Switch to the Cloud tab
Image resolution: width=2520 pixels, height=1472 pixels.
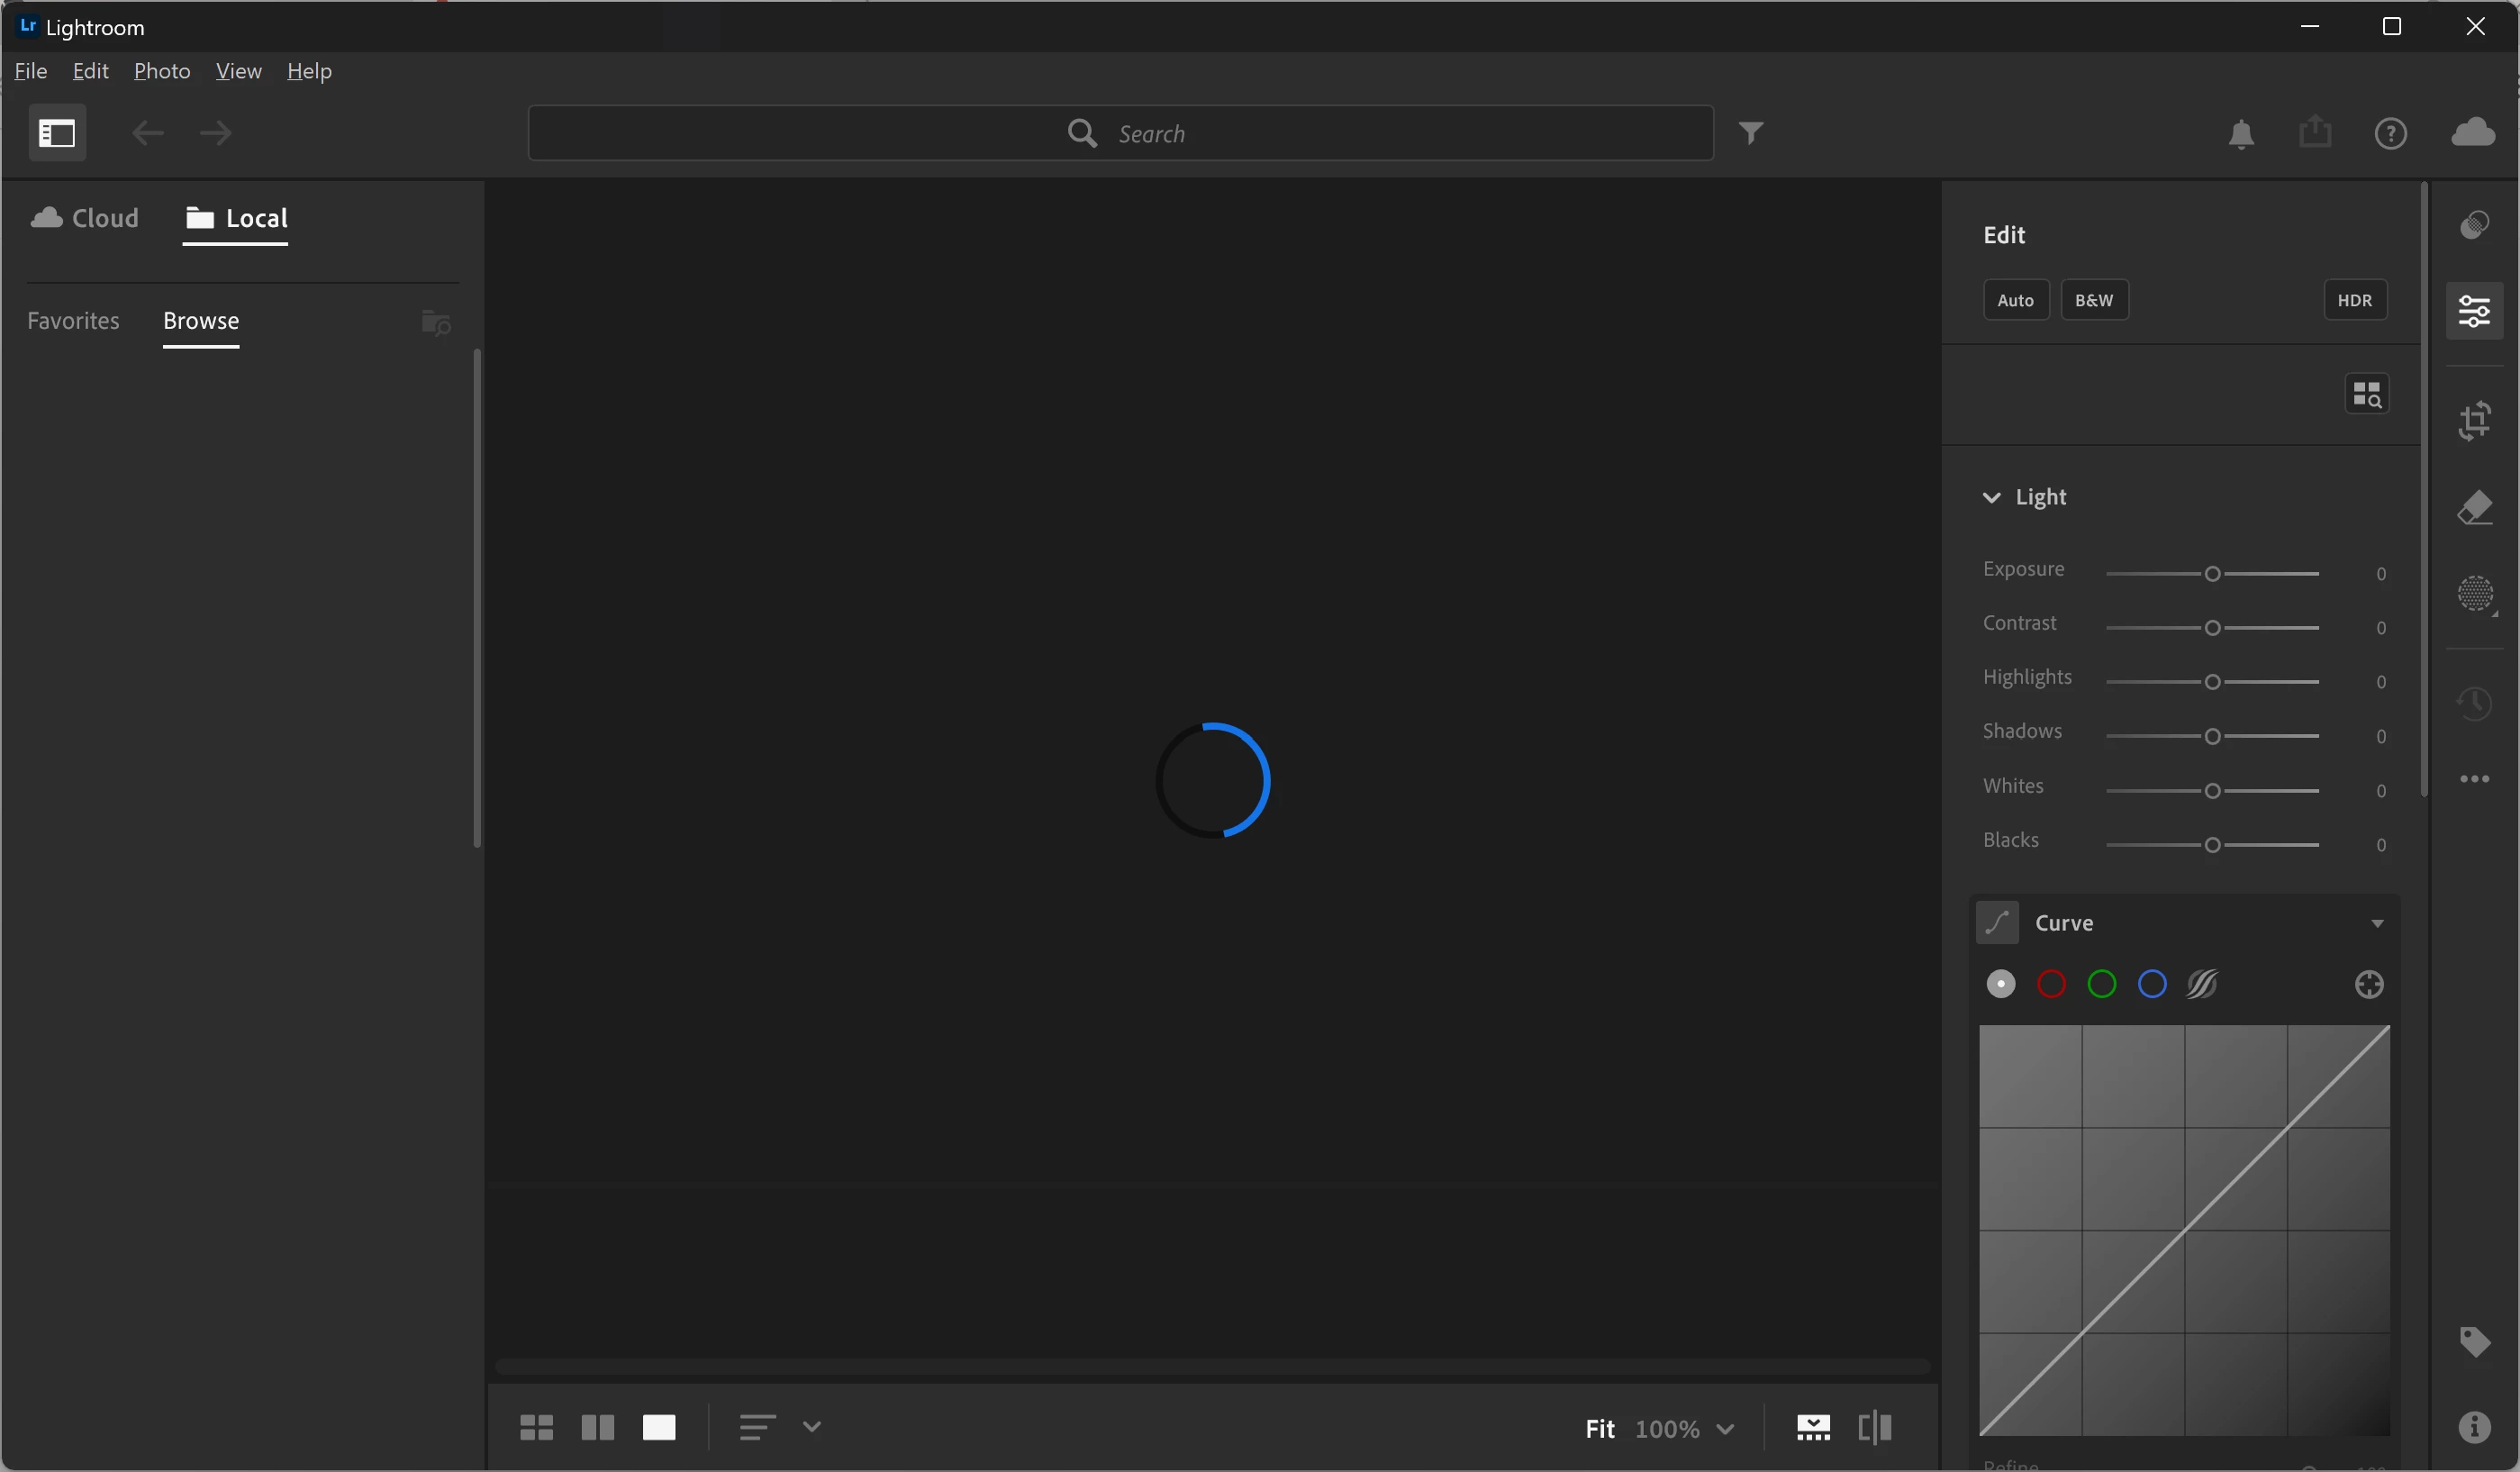[85, 218]
